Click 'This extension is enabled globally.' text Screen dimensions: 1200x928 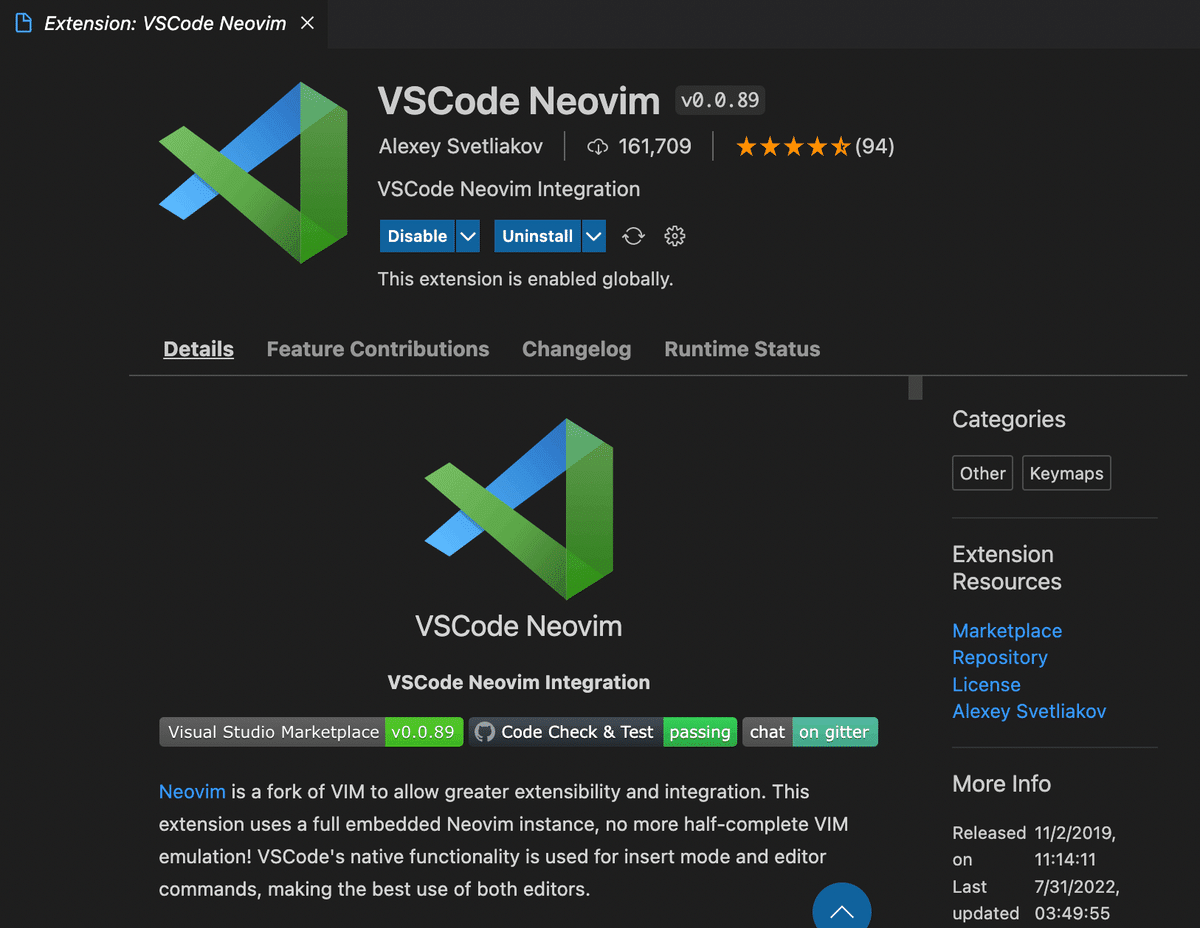[x=526, y=279]
